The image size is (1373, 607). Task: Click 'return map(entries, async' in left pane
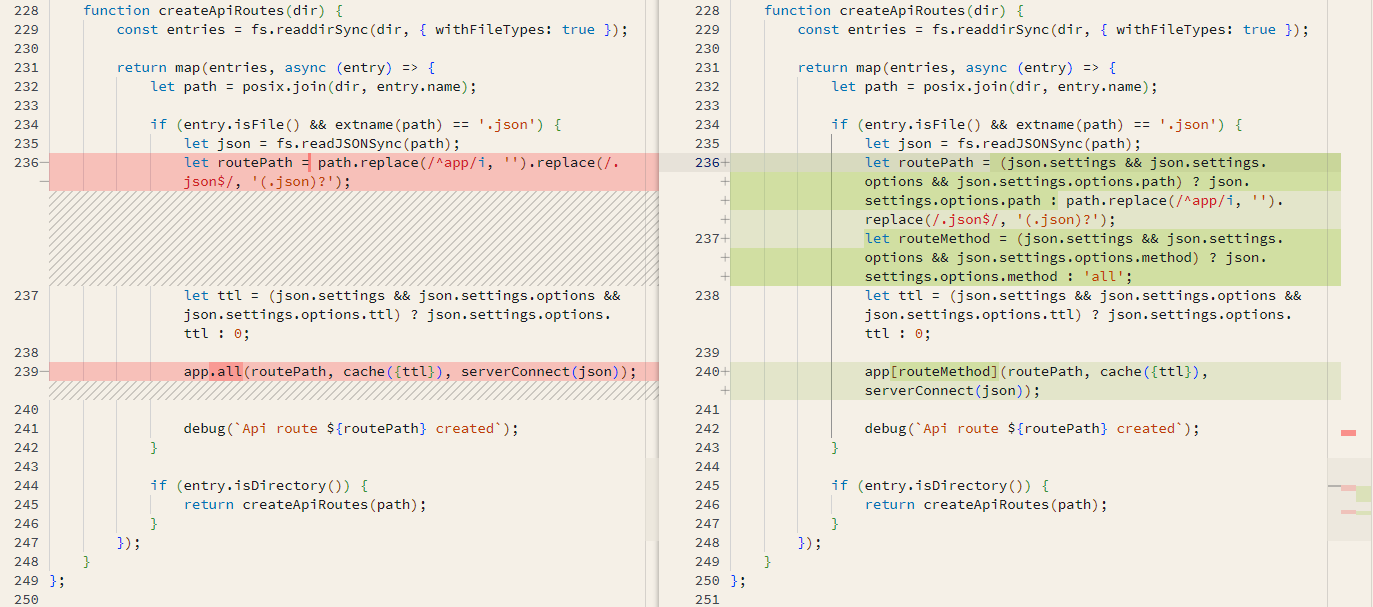[276, 67]
